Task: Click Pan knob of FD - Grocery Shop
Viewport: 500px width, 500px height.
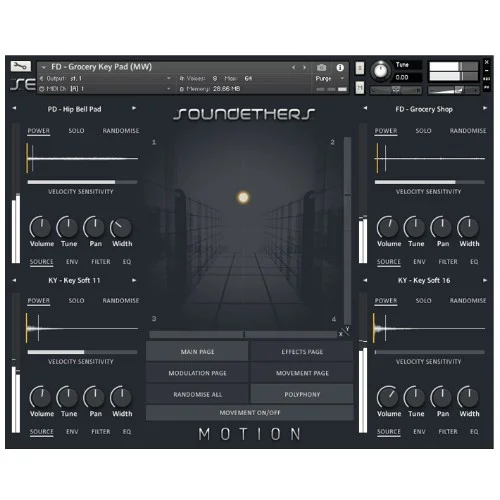Action: [442, 227]
